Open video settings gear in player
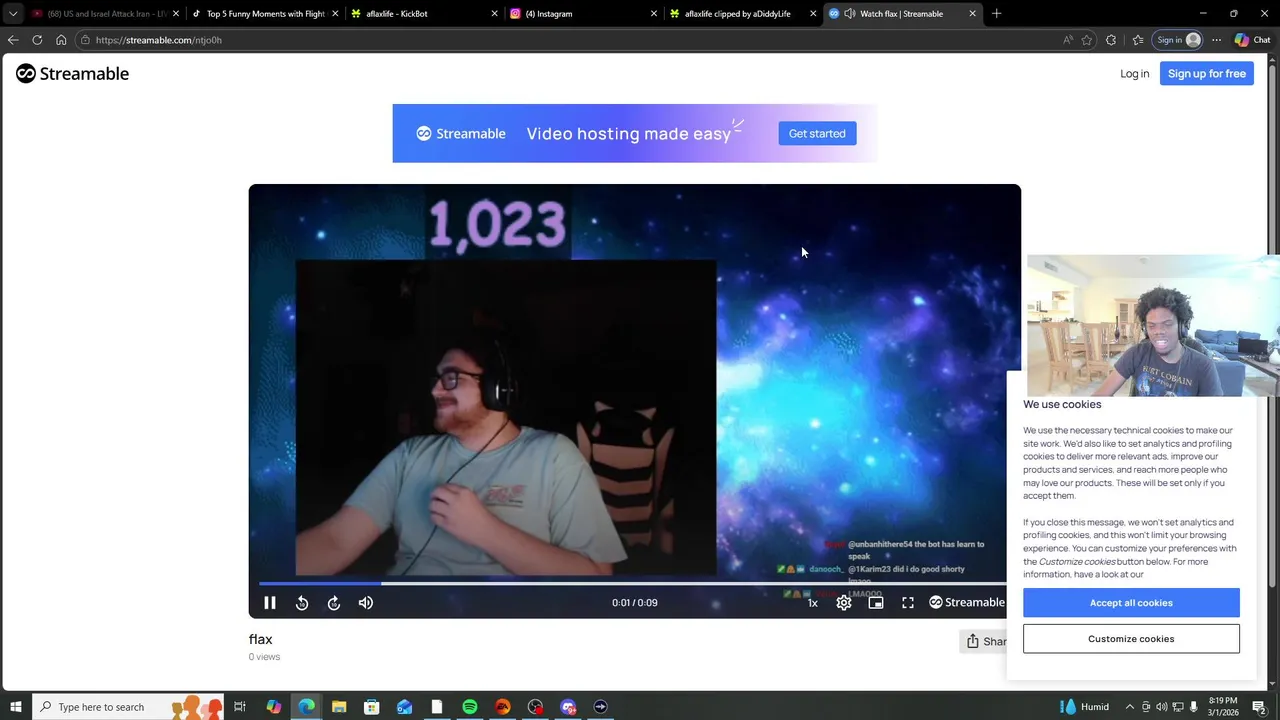This screenshot has height=720, width=1280. coord(844,603)
